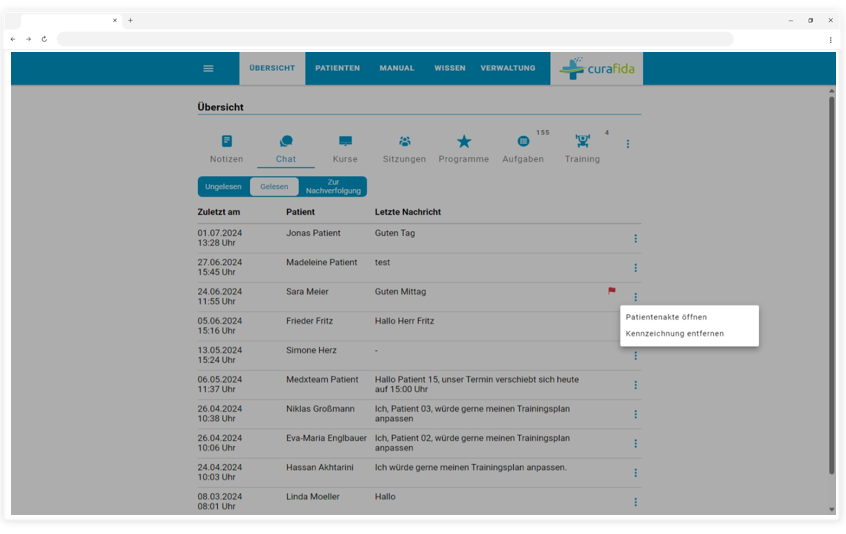
Task: Choose Patientenakte öffnen from context menu
Action: tap(690, 317)
